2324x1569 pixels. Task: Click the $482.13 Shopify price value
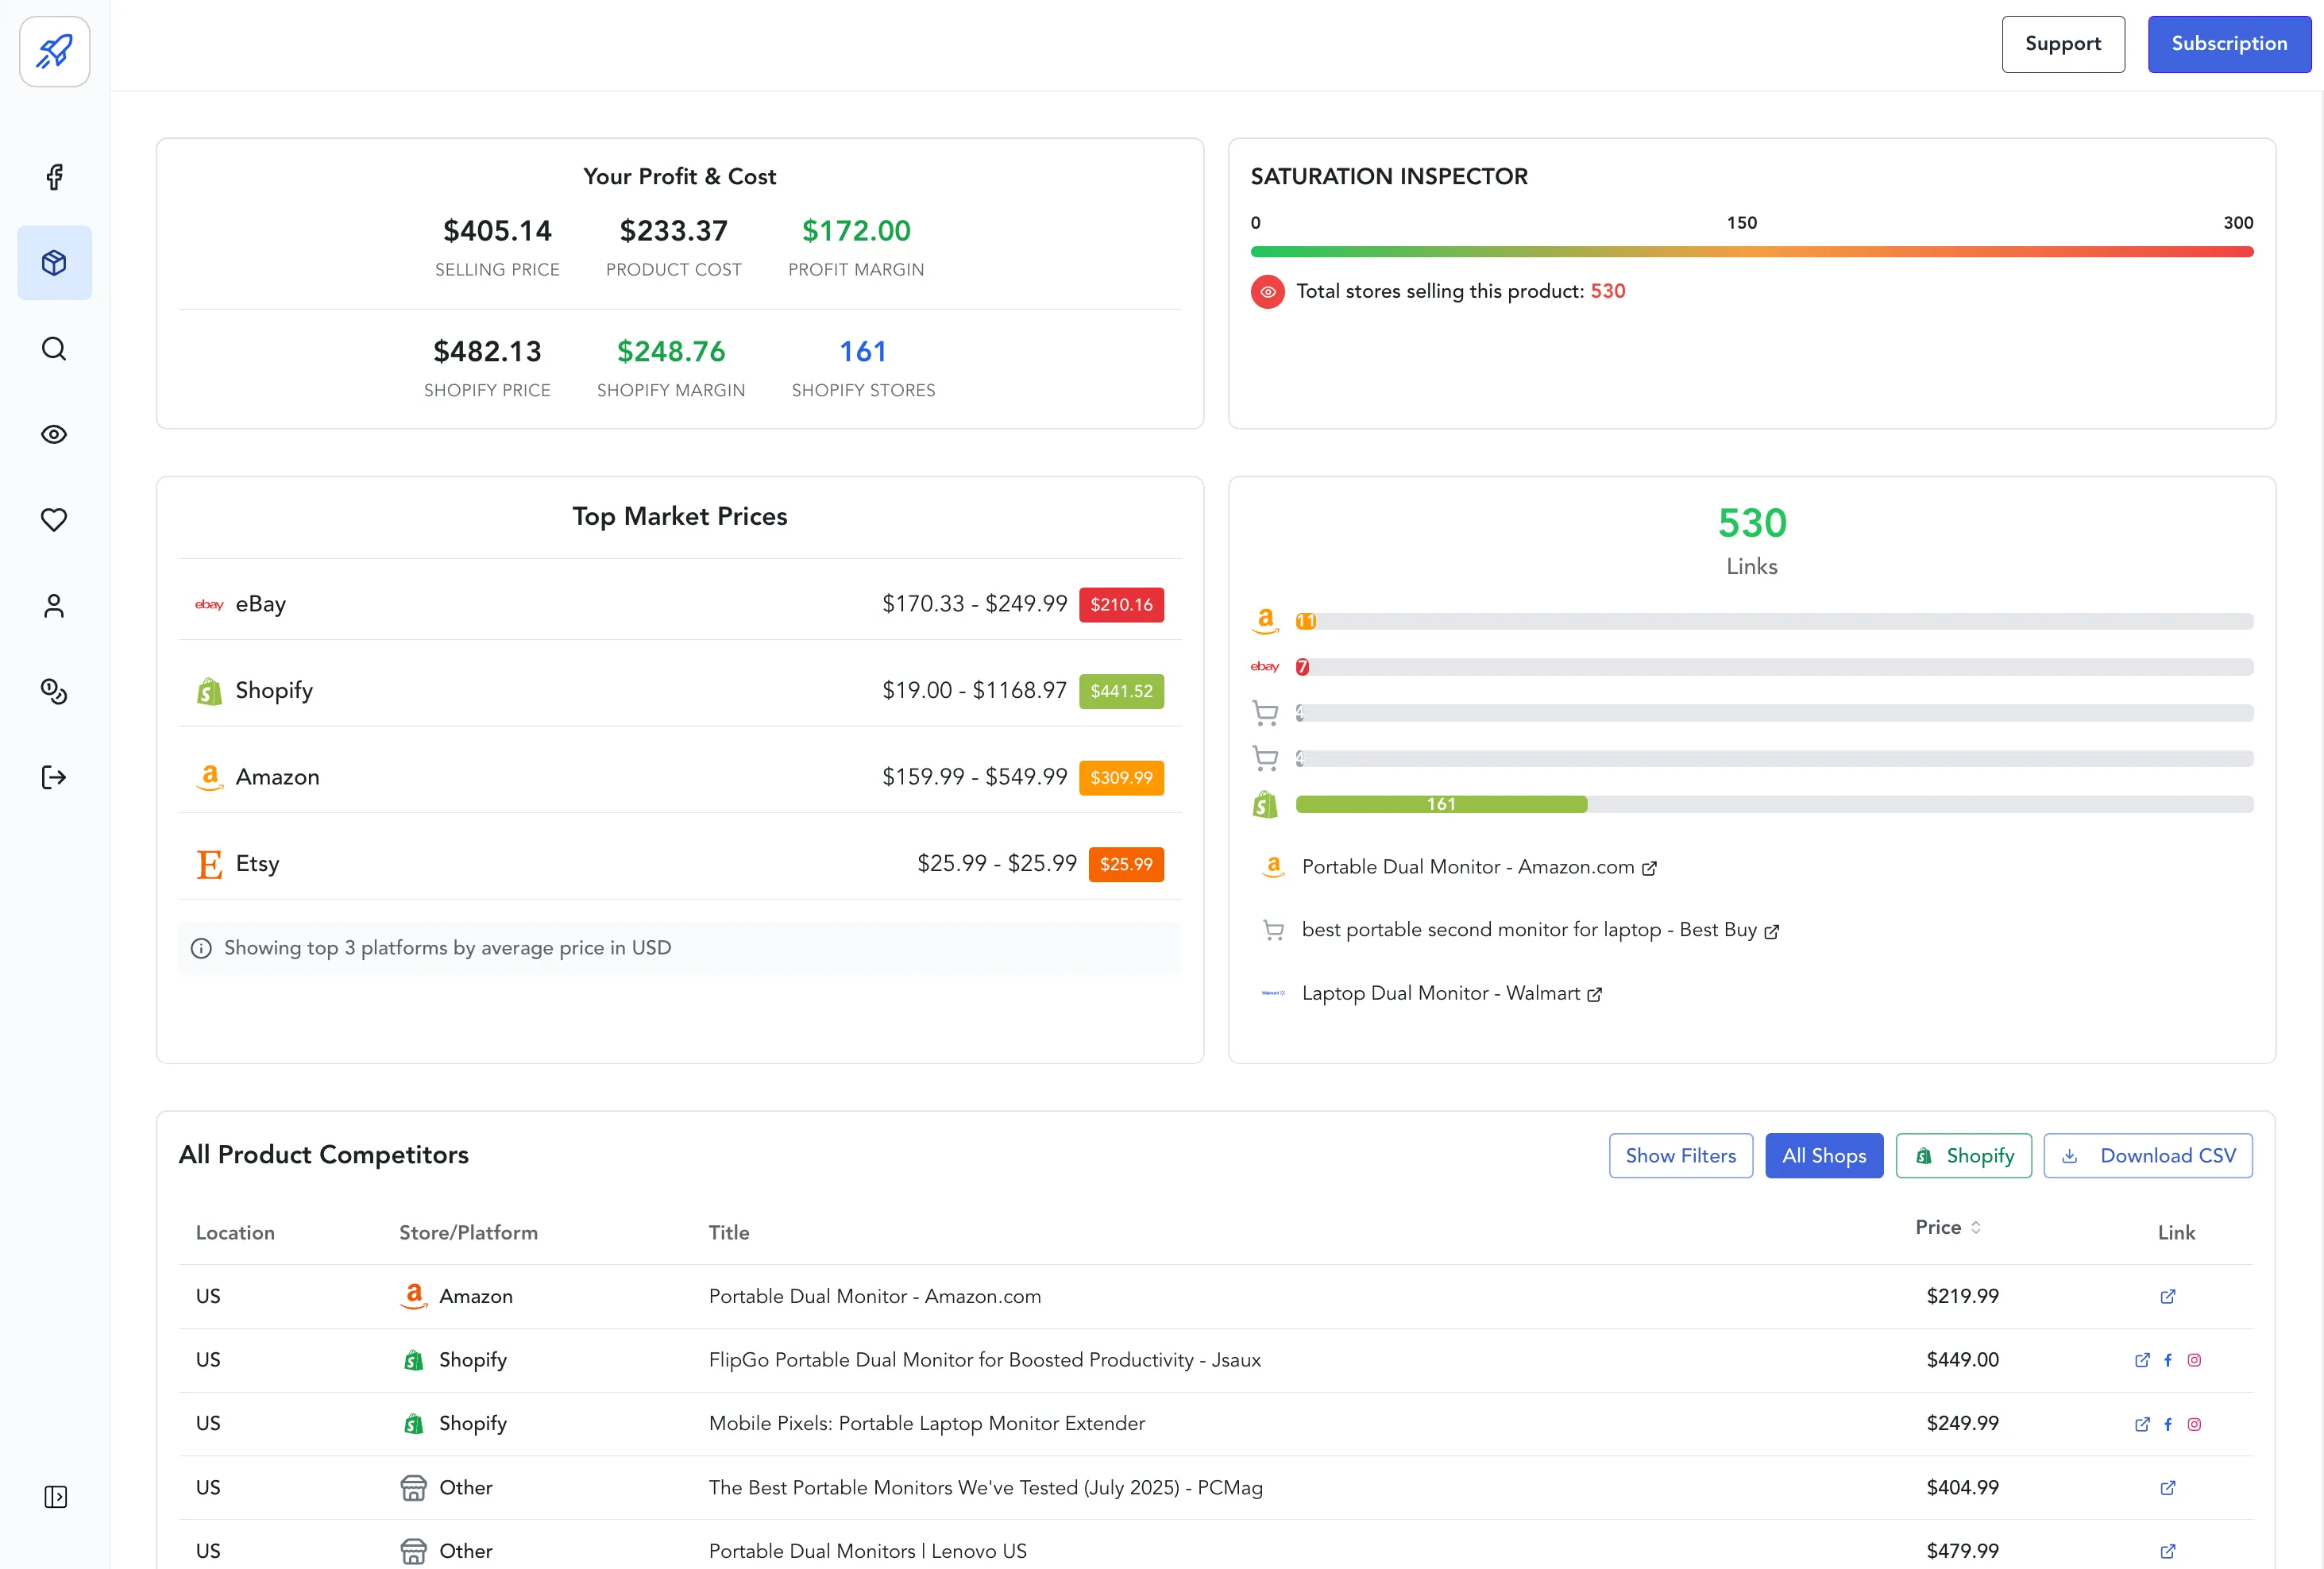coord(487,352)
